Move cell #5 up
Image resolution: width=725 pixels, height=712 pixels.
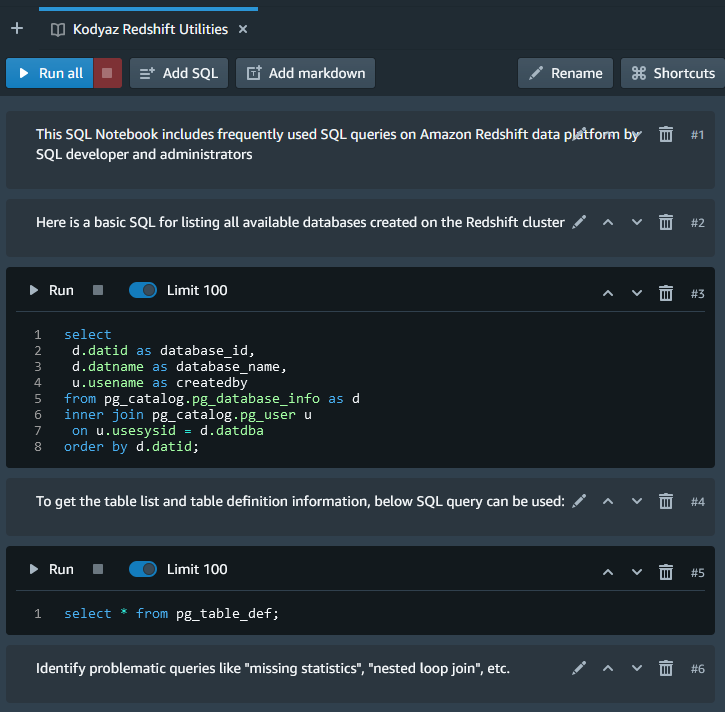pos(608,572)
